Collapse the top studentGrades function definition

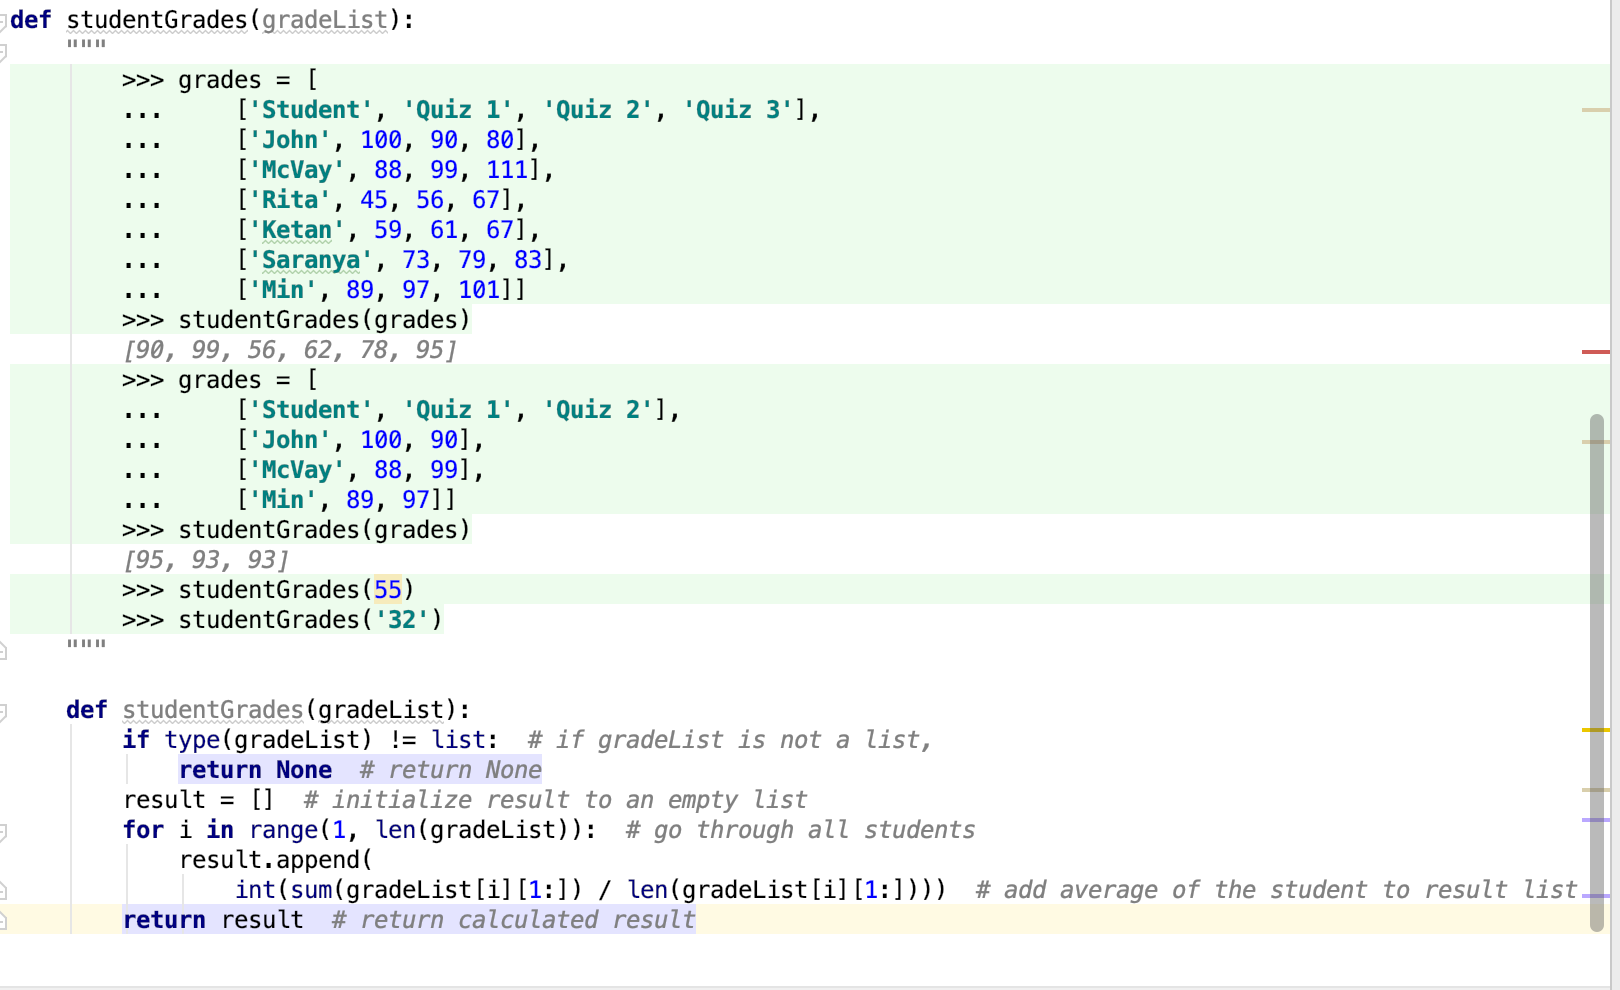pyautogui.click(x=5, y=20)
